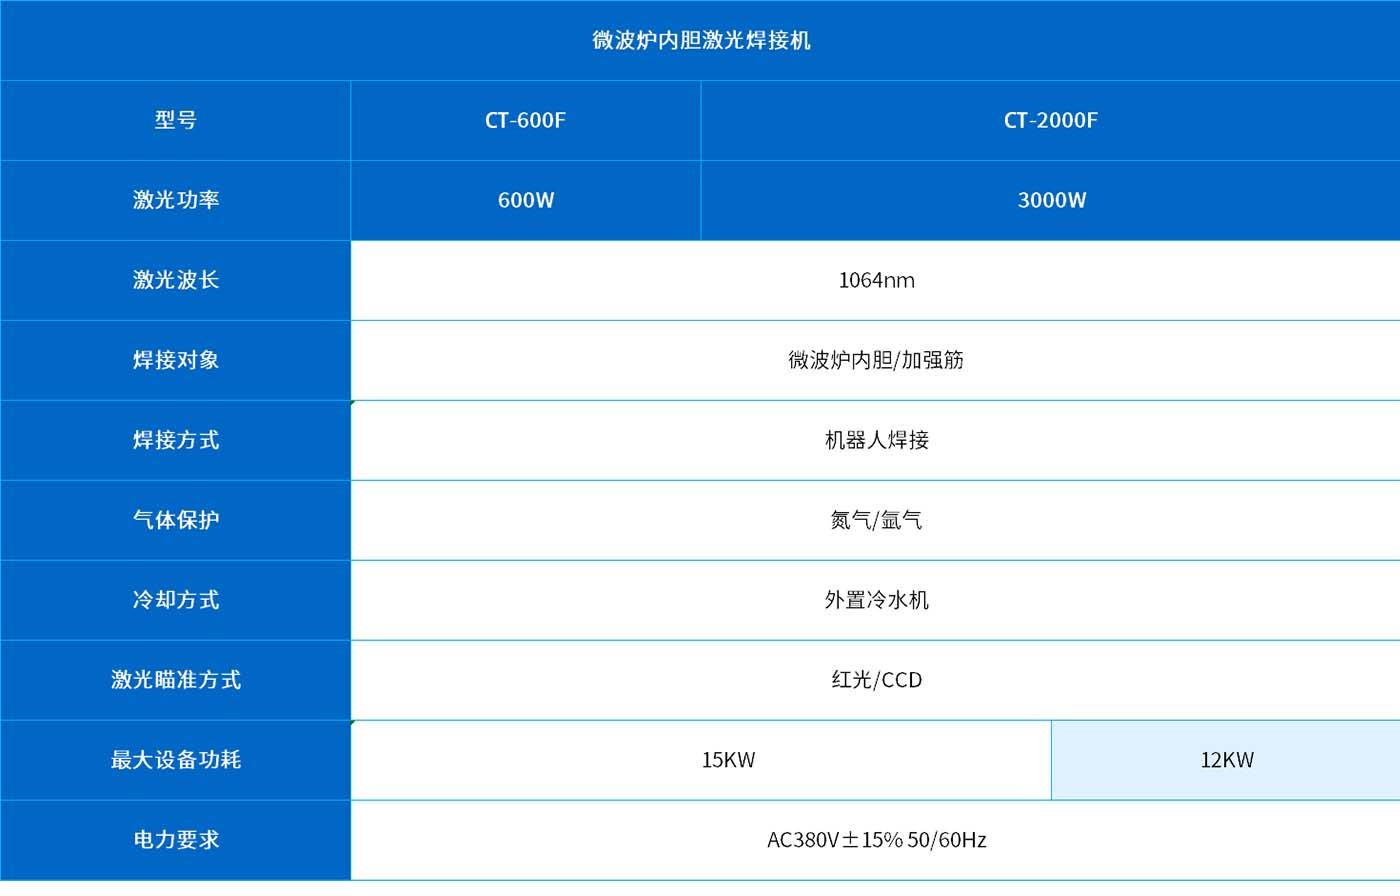
Task: Click the CT-2000F model cell
Action: [x=1050, y=120]
